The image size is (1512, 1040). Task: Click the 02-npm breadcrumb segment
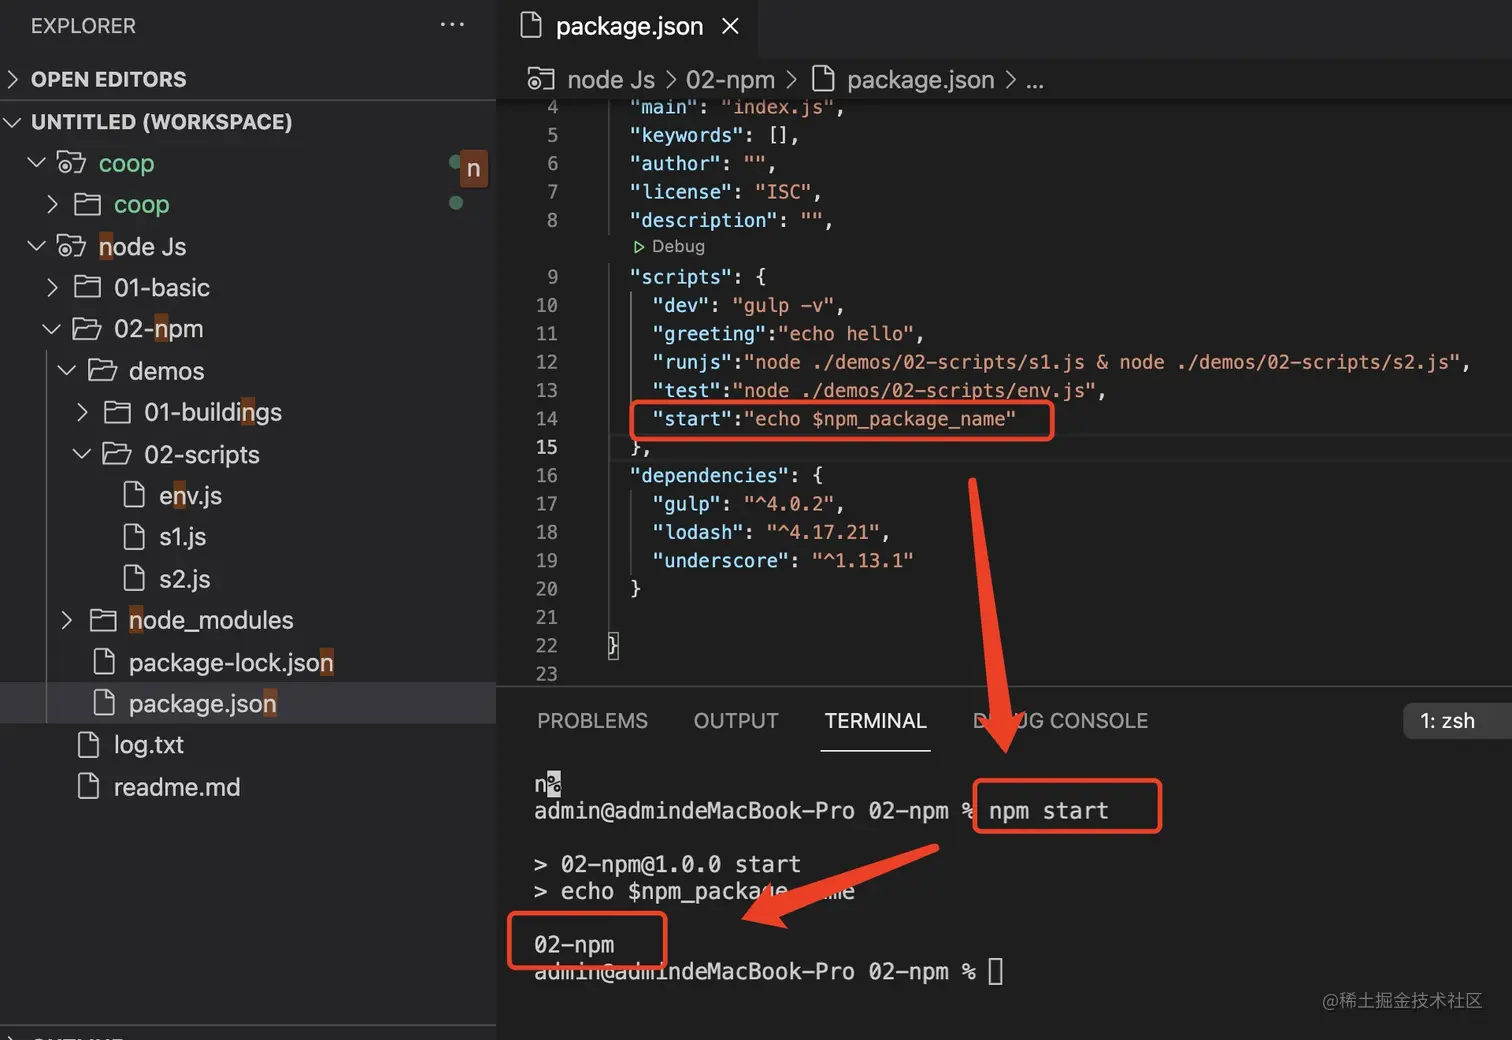click(730, 80)
